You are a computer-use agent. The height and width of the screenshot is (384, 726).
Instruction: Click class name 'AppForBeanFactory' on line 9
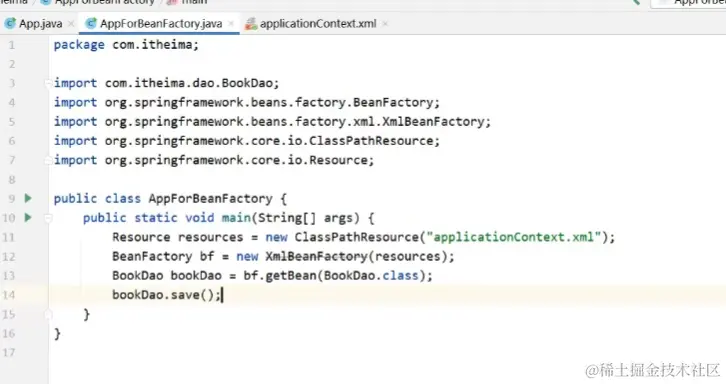(x=210, y=199)
